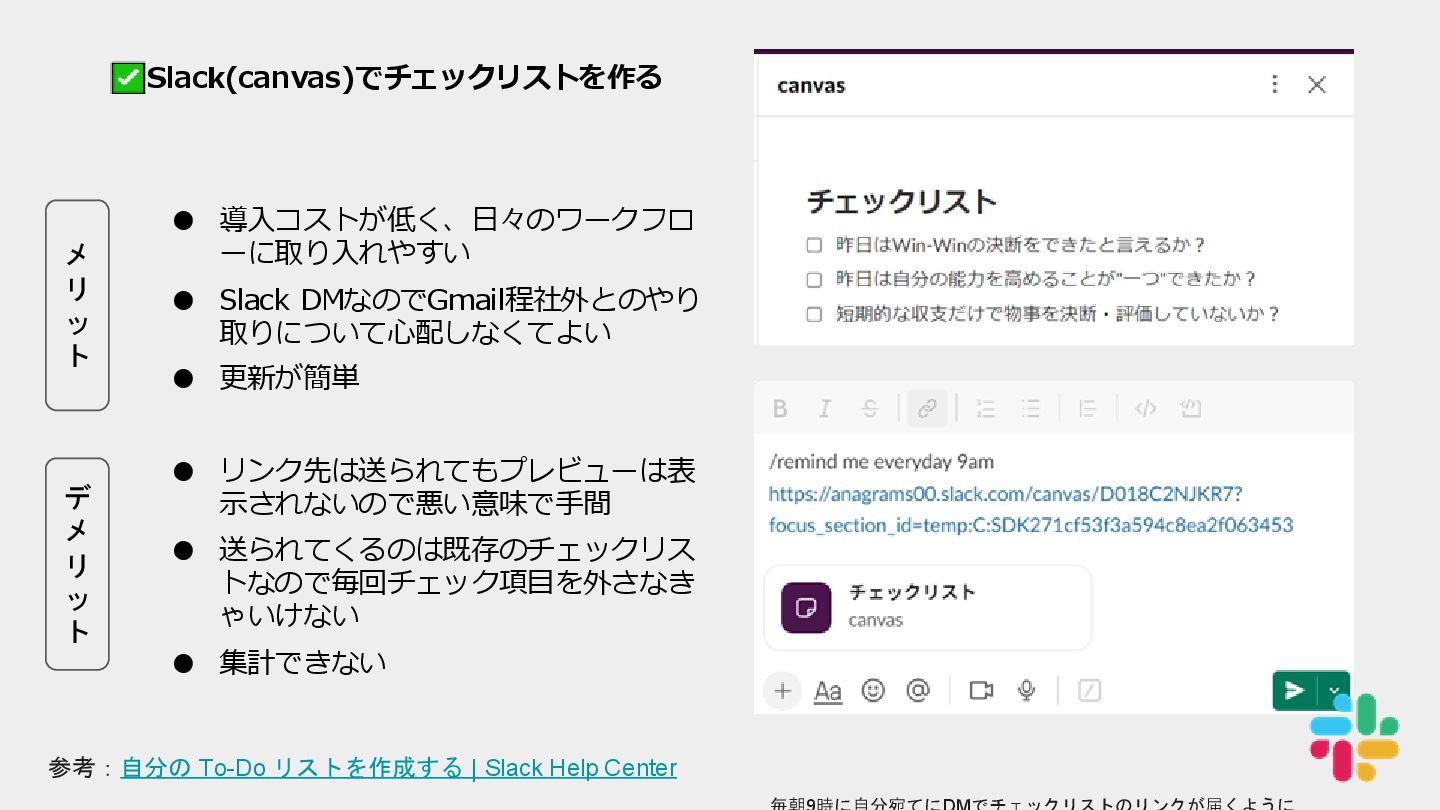Record a video clip
Viewport: 1440px width, 810px height.
pos(981,690)
